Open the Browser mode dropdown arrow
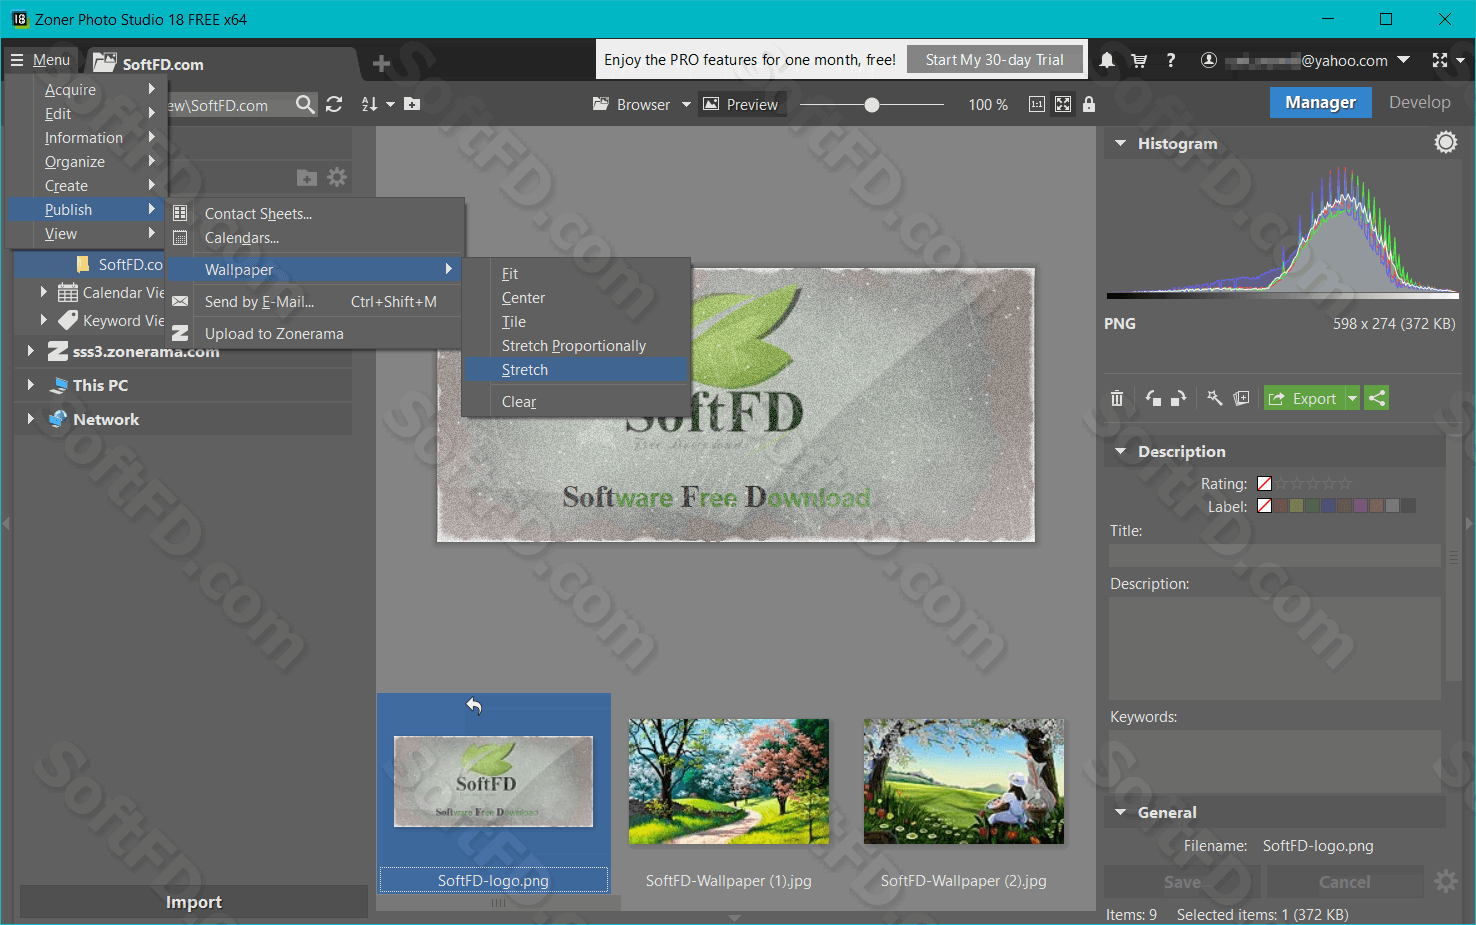 point(686,104)
